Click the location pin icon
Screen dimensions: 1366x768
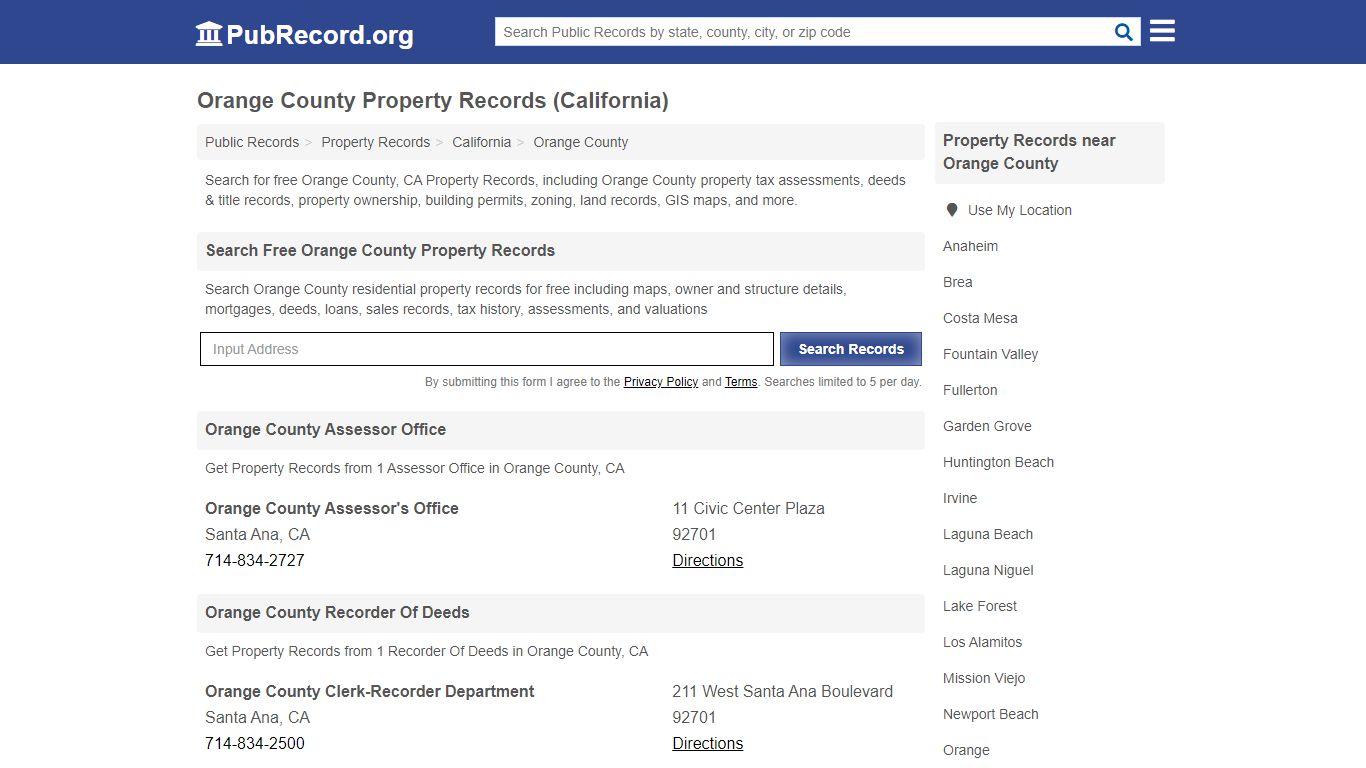[952, 210]
